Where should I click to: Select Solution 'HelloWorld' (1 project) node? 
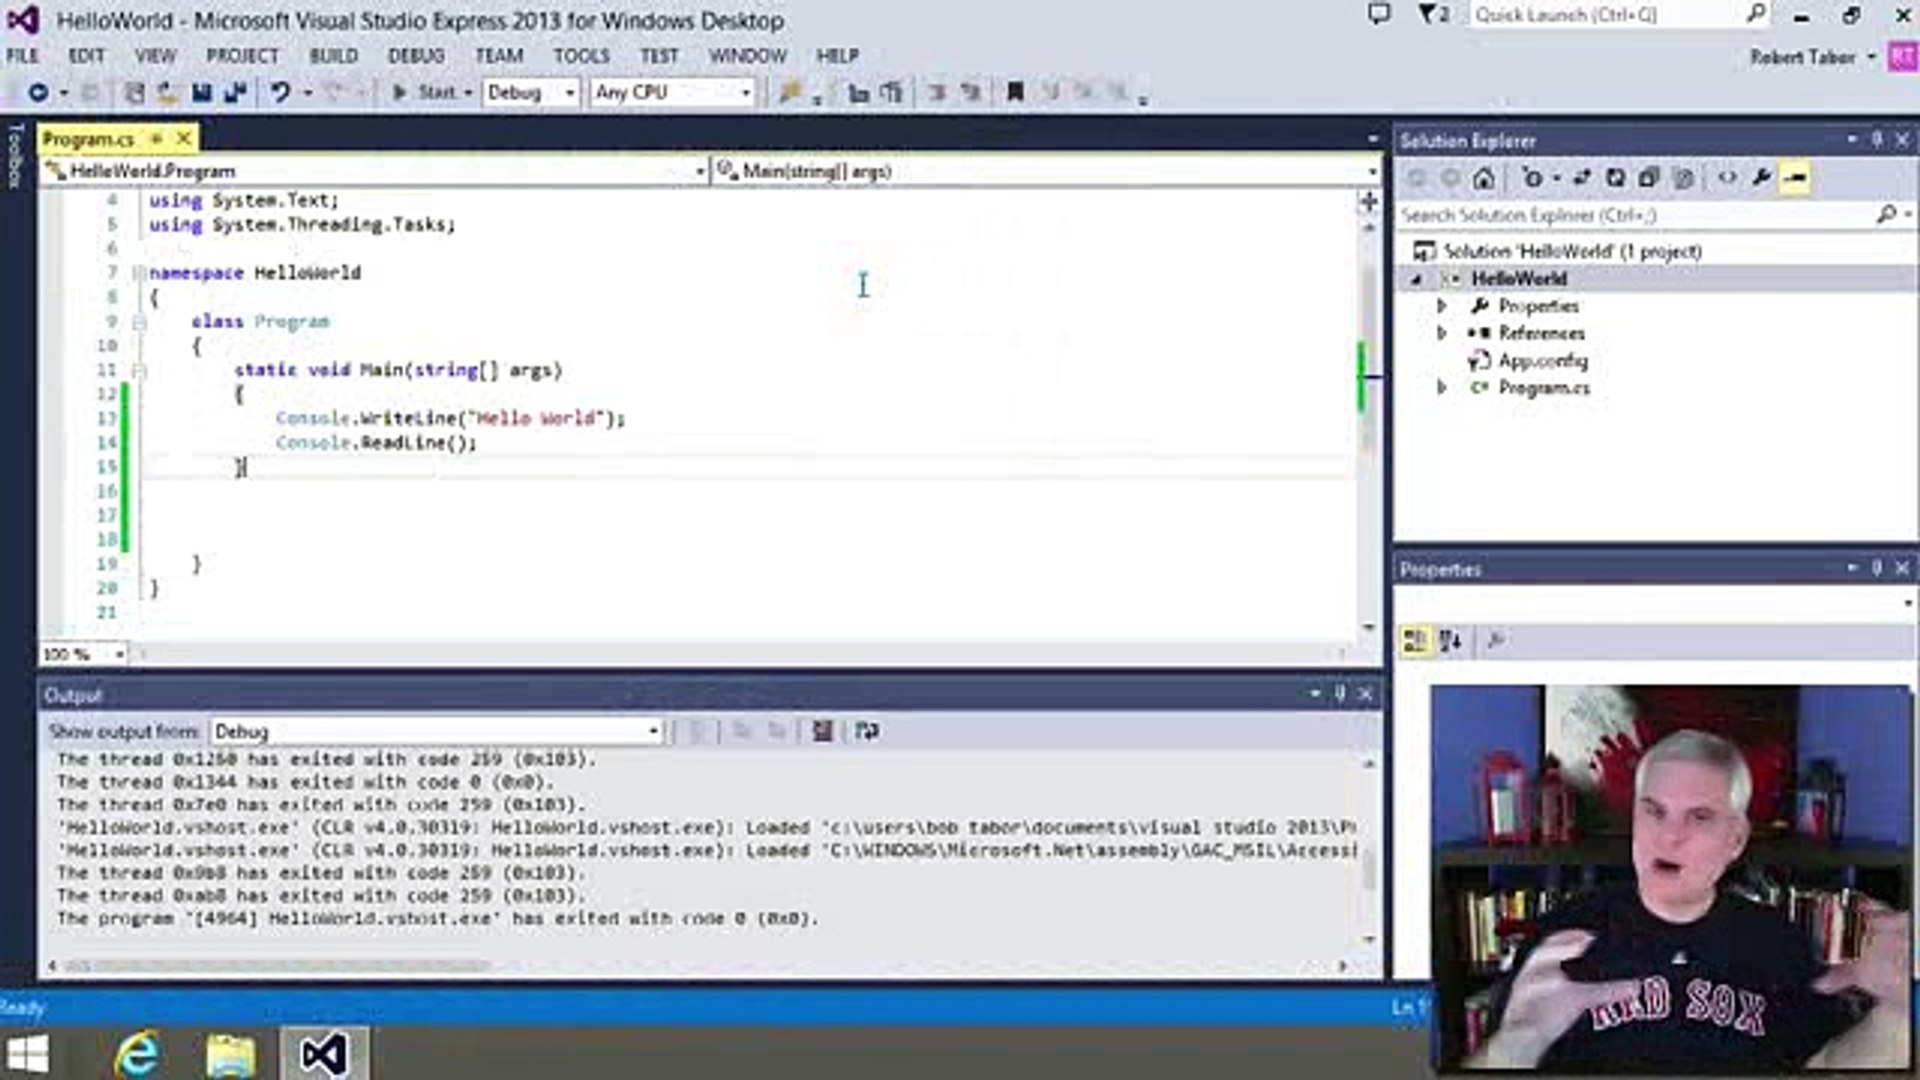1572,251
